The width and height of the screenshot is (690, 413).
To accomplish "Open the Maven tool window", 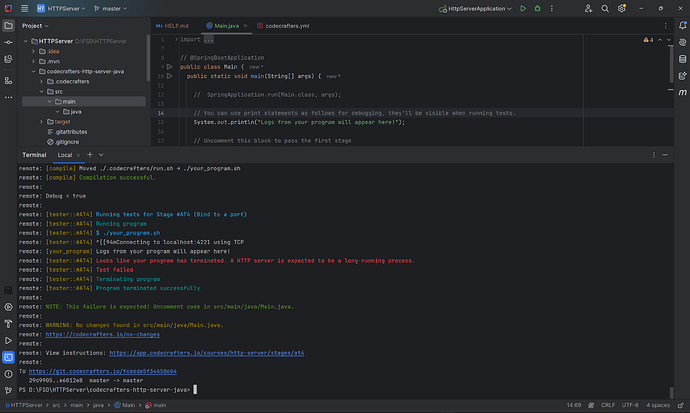I will click(x=683, y=92).
